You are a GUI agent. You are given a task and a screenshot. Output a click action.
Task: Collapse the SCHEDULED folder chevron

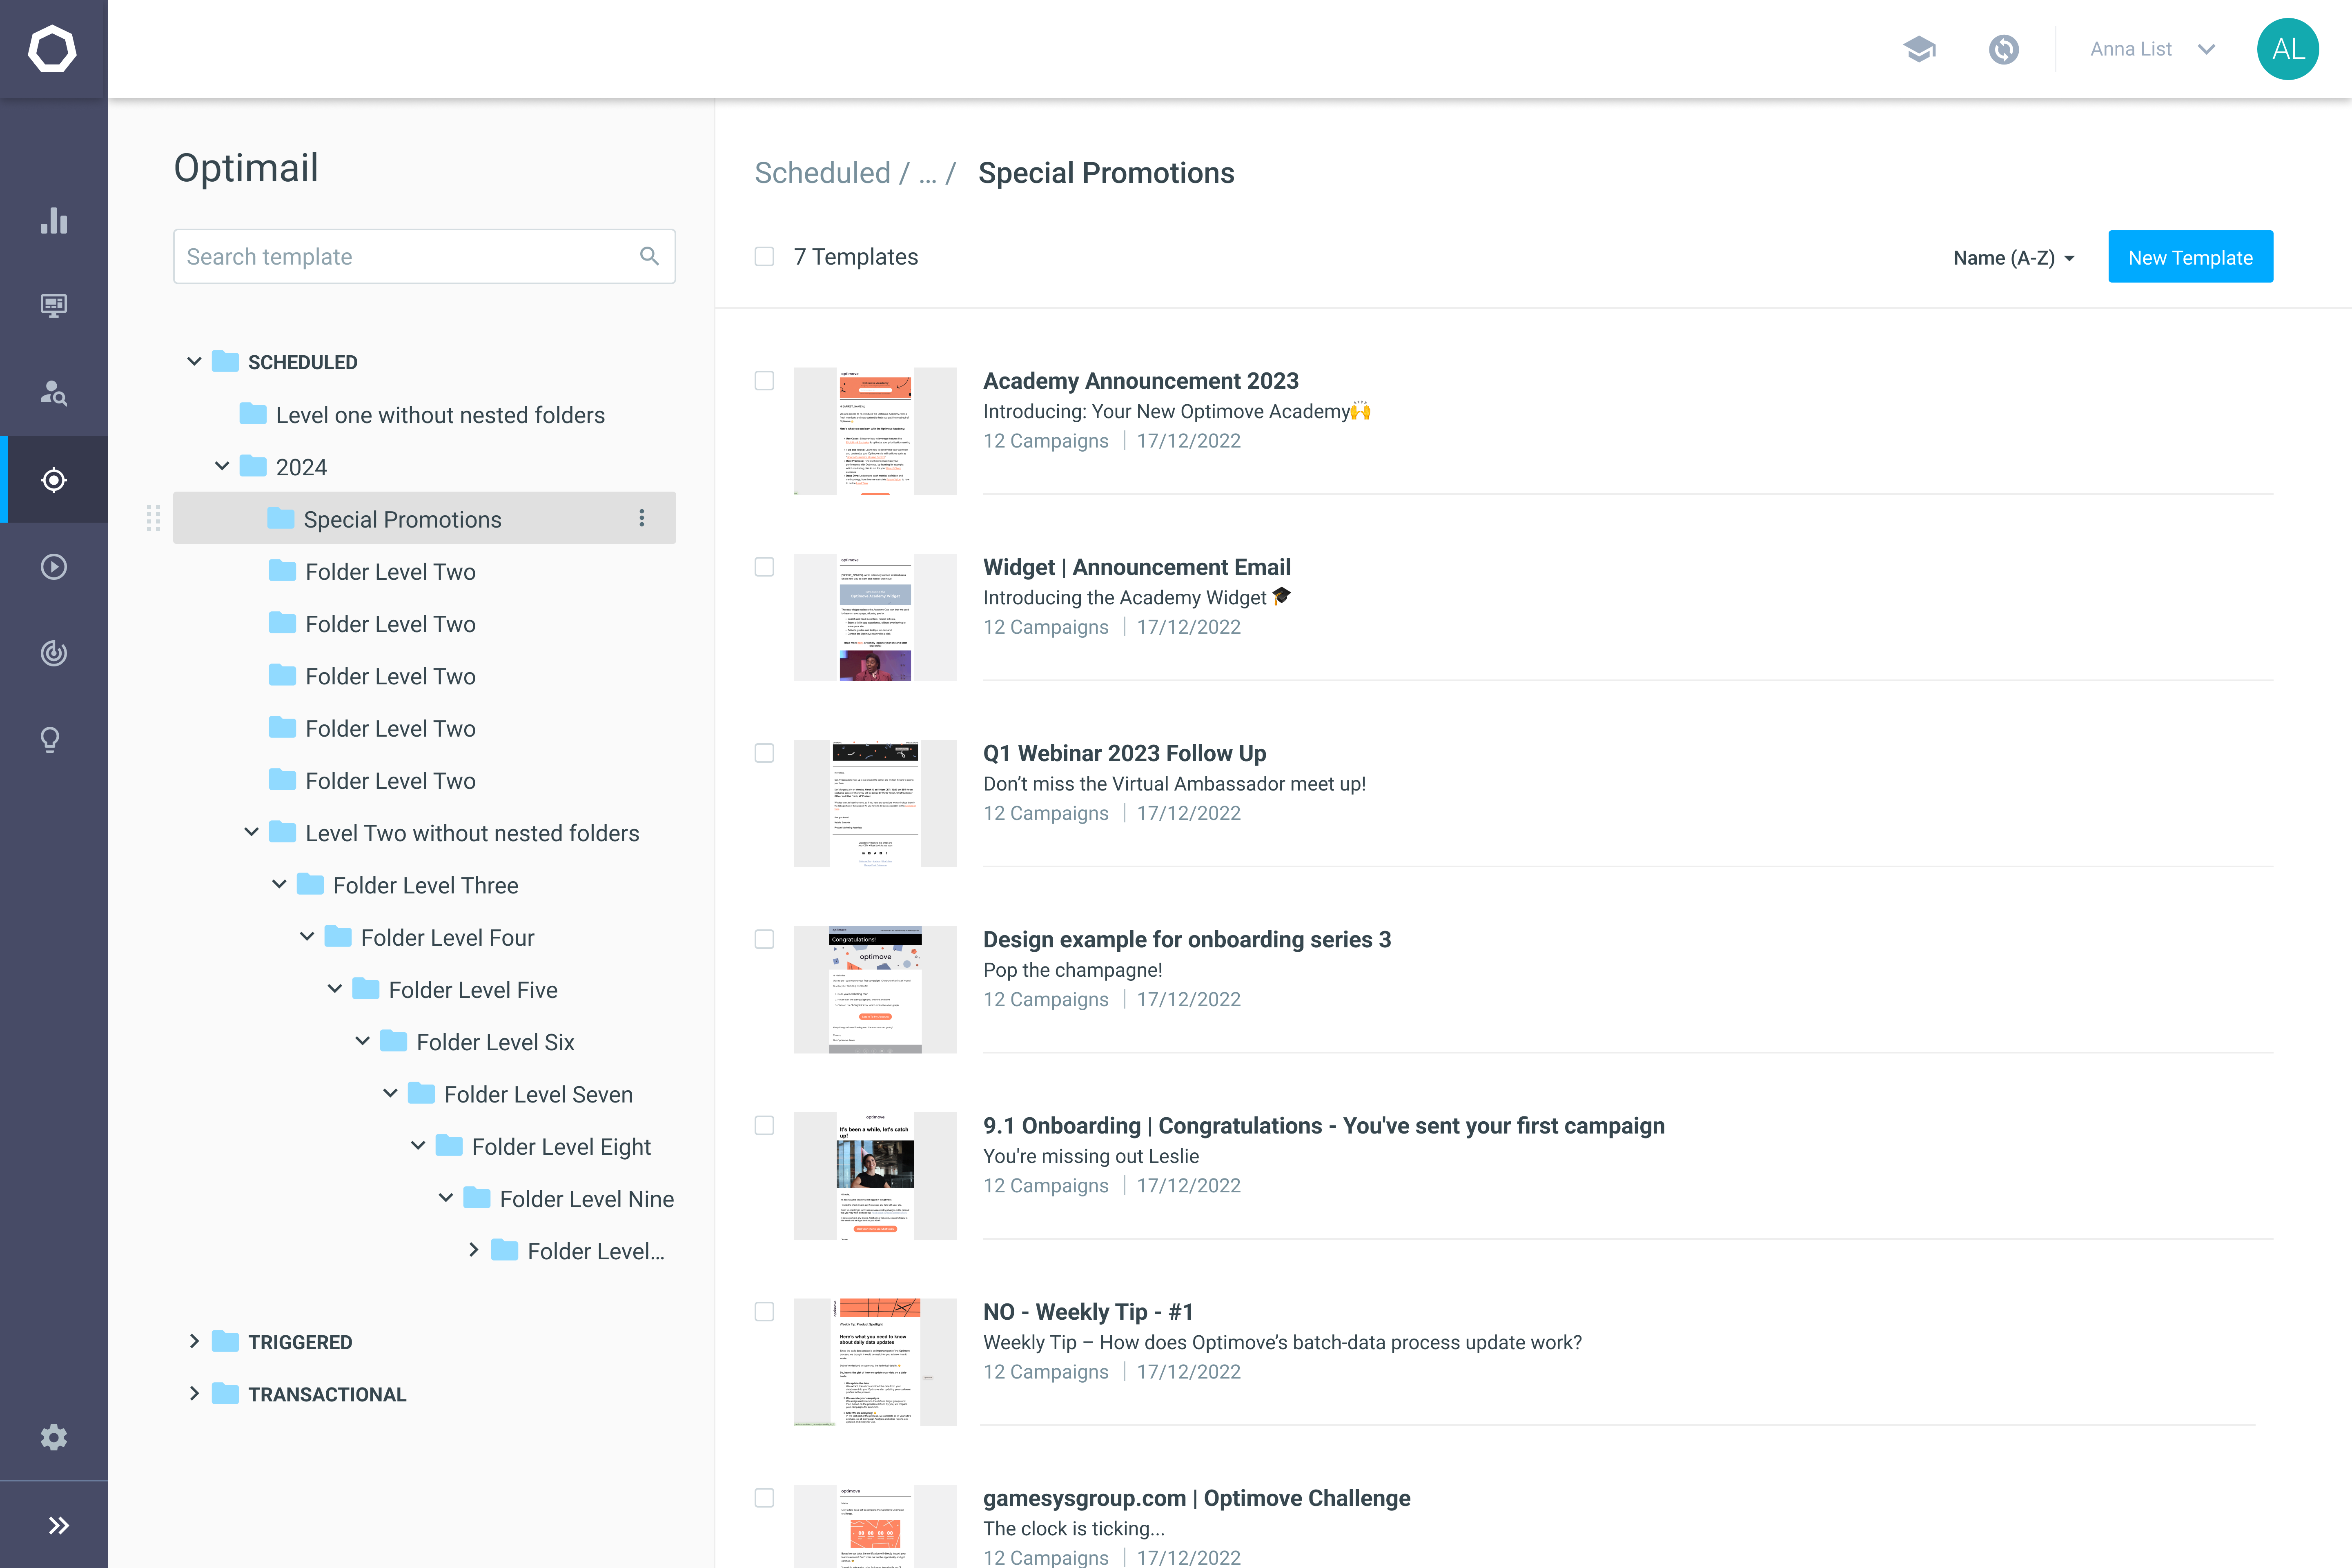tap(194, 361)
